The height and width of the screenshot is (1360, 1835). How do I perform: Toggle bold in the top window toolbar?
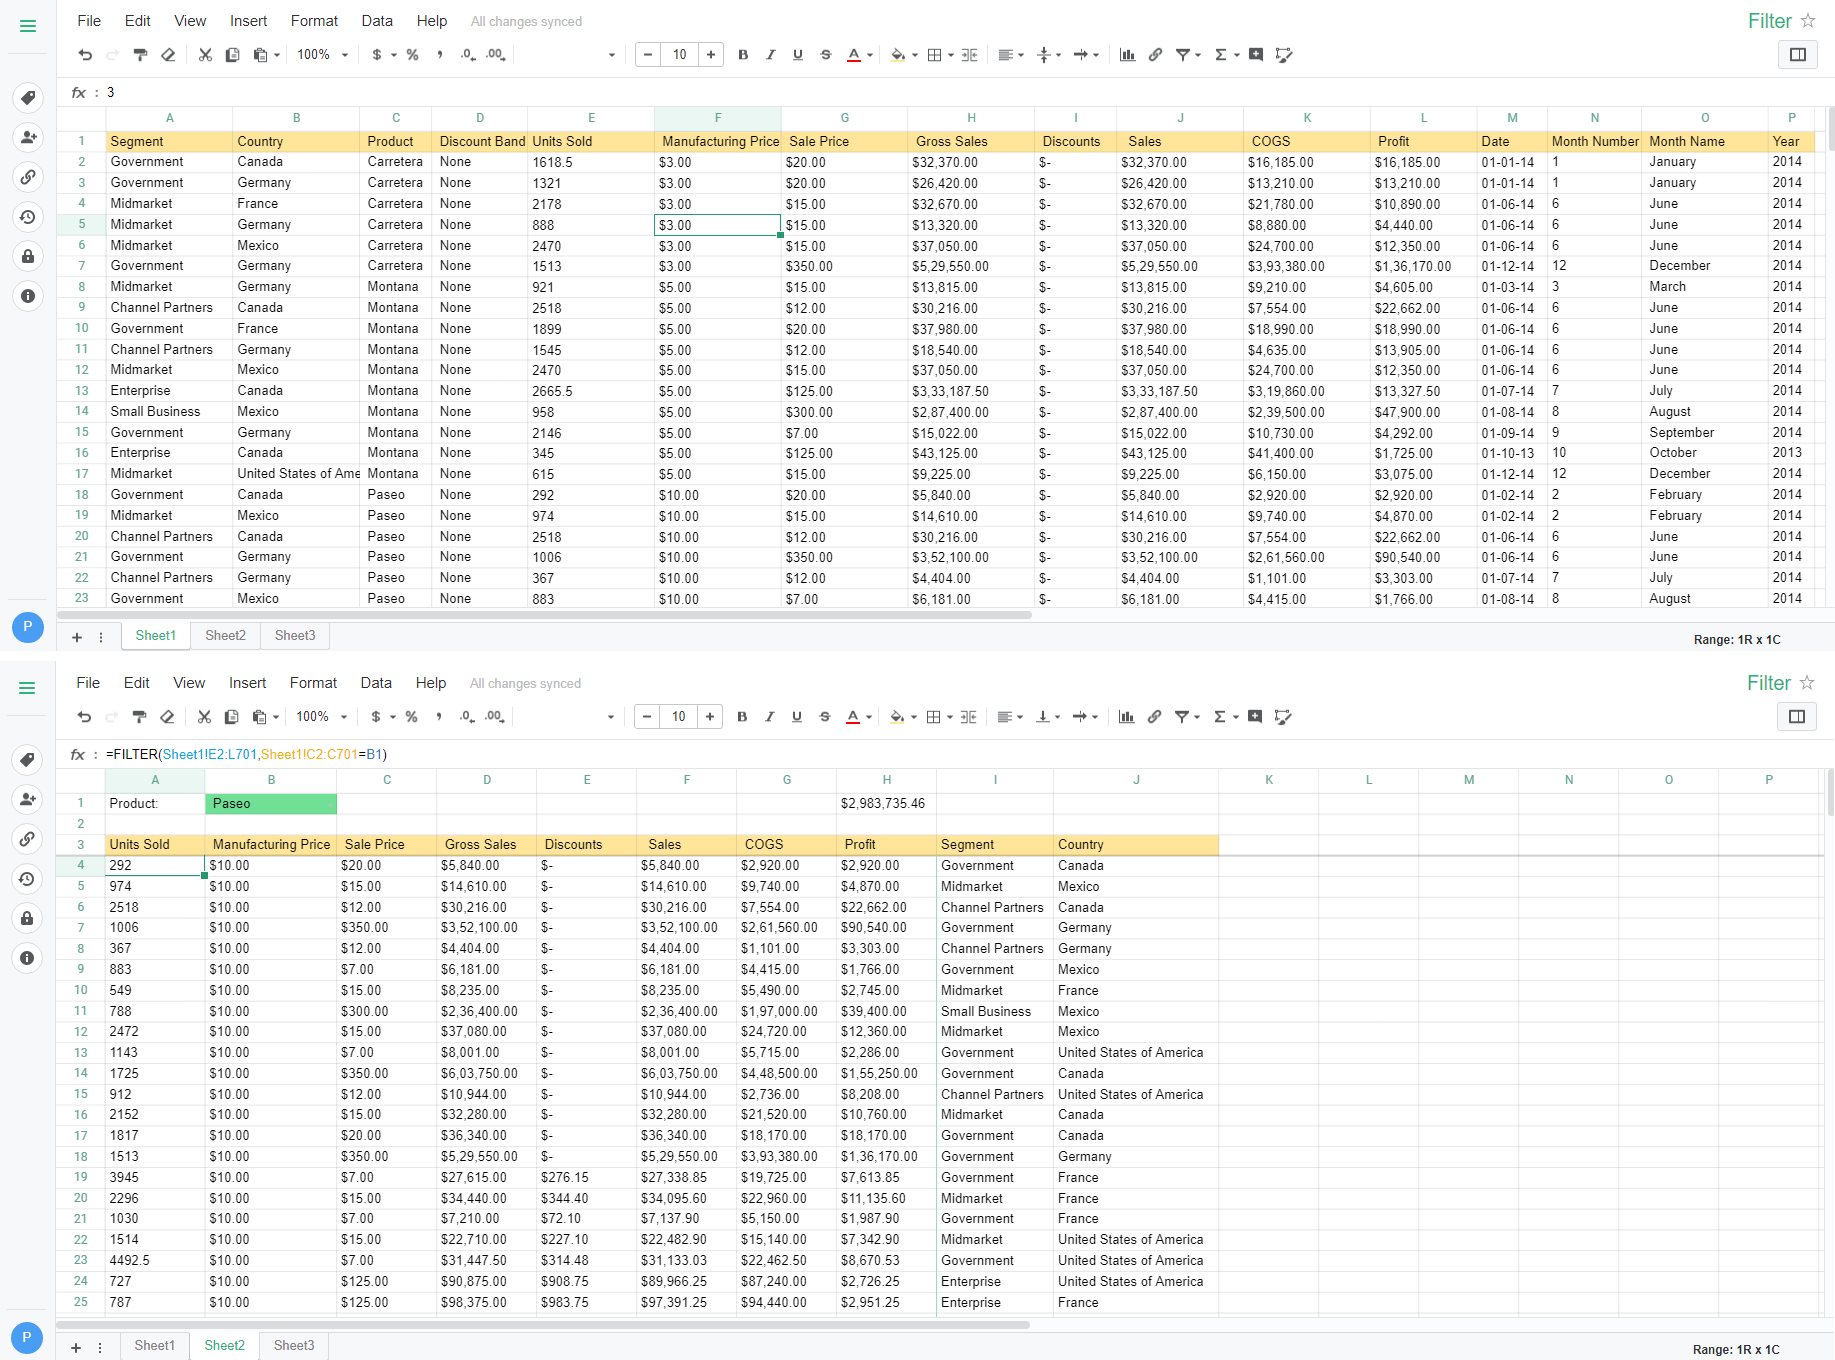click(x=743, y=55)
